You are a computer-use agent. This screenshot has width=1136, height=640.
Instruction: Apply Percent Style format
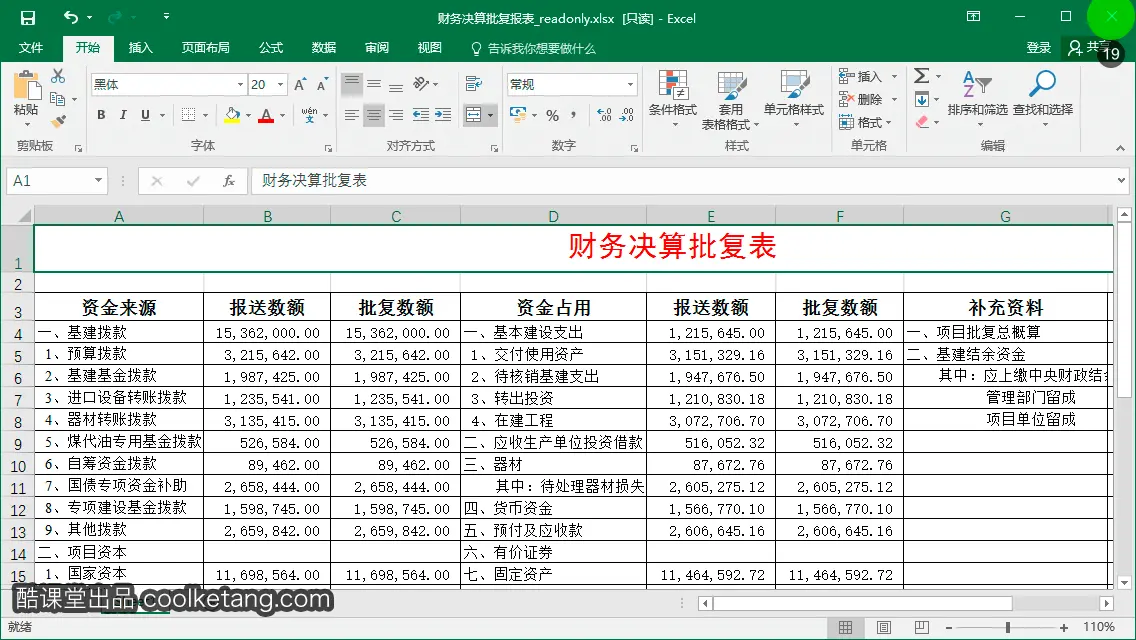pos(553,115)
